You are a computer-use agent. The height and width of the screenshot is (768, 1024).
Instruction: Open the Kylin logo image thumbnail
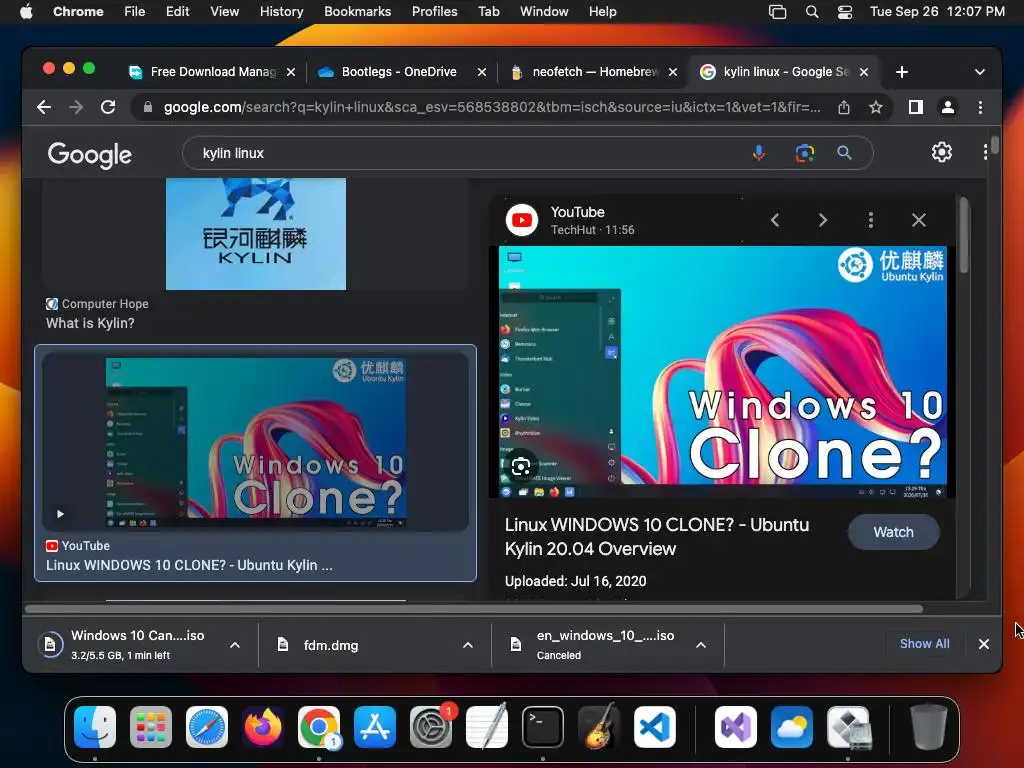click(256, 234)
